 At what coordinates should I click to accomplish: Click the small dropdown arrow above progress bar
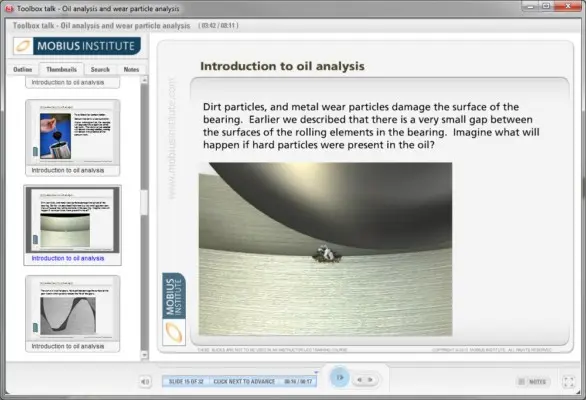[316, 372]
